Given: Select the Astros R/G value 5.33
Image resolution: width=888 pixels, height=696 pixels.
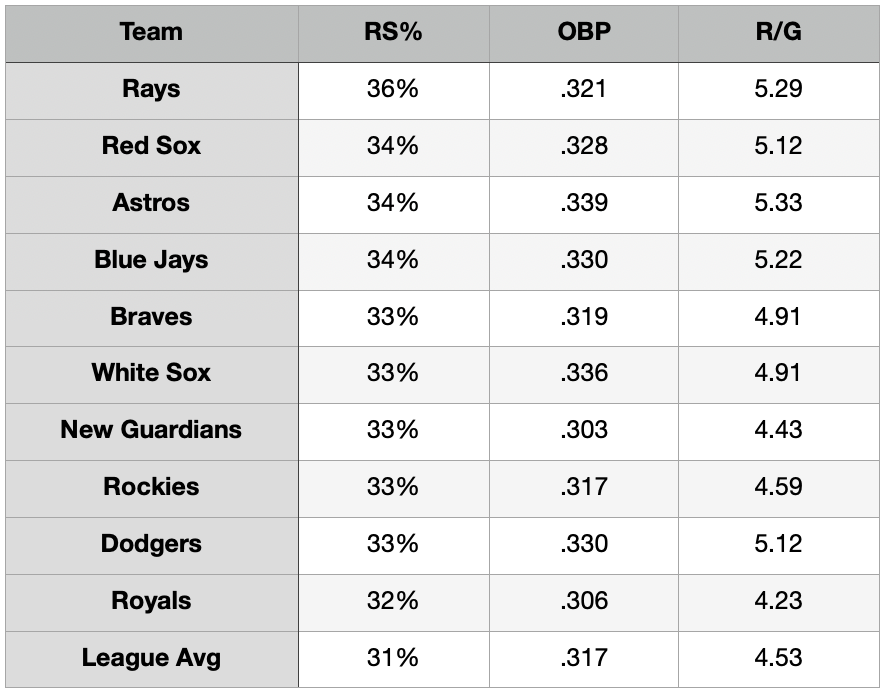Looking at the screenshot, I should (779, 203).
